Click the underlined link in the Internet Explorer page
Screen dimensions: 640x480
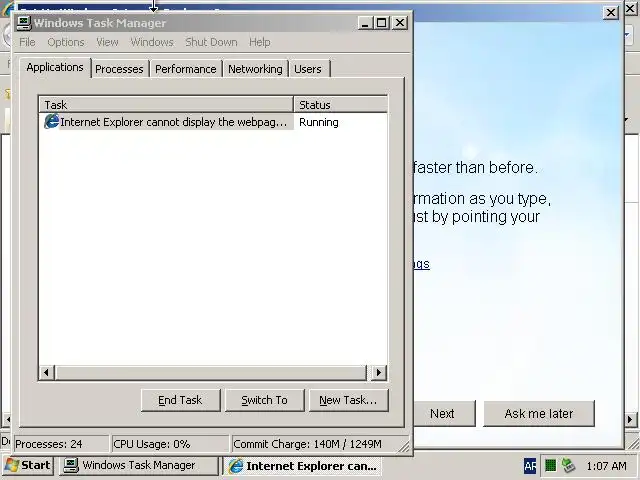422,264
